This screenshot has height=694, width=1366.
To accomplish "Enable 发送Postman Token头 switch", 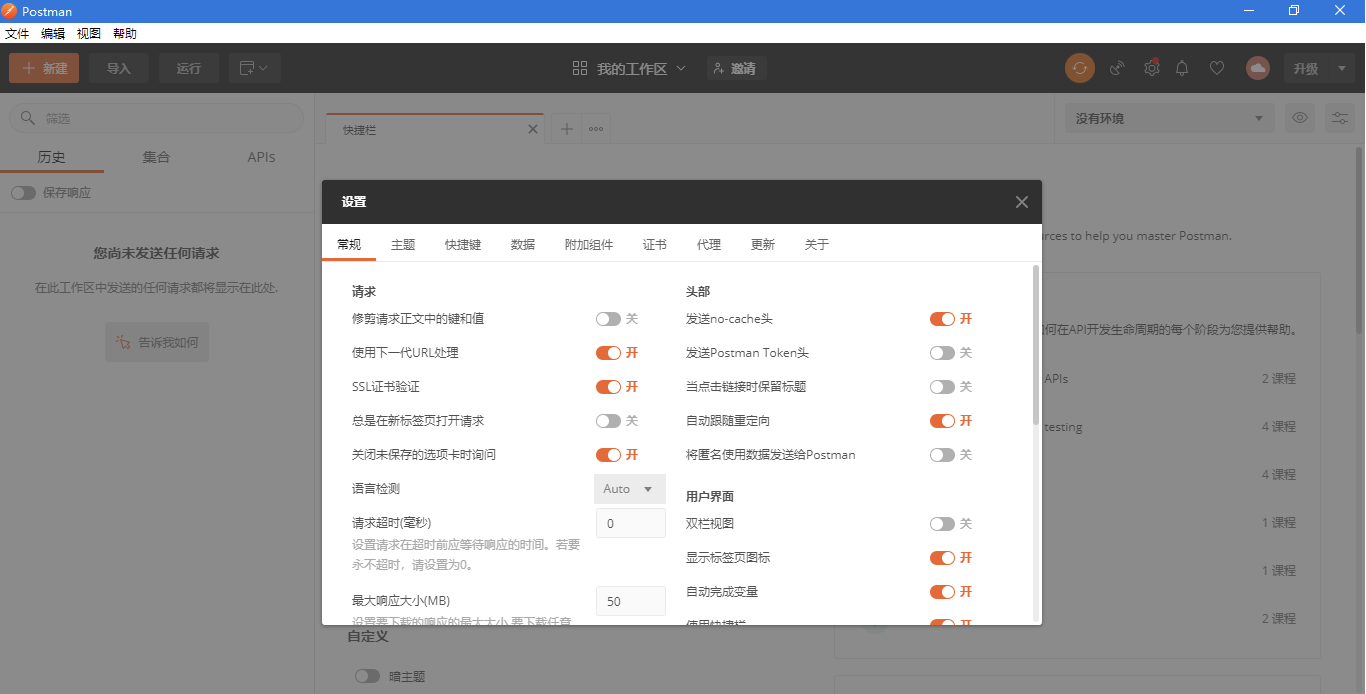I will [x=942, y=353].
